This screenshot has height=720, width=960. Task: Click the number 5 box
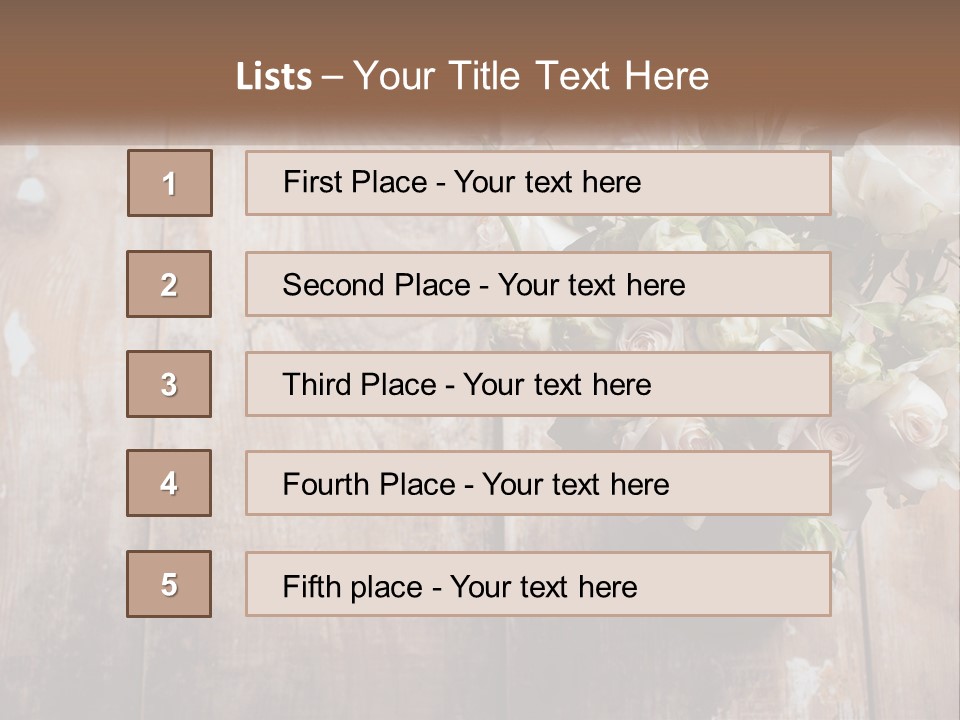169,584
